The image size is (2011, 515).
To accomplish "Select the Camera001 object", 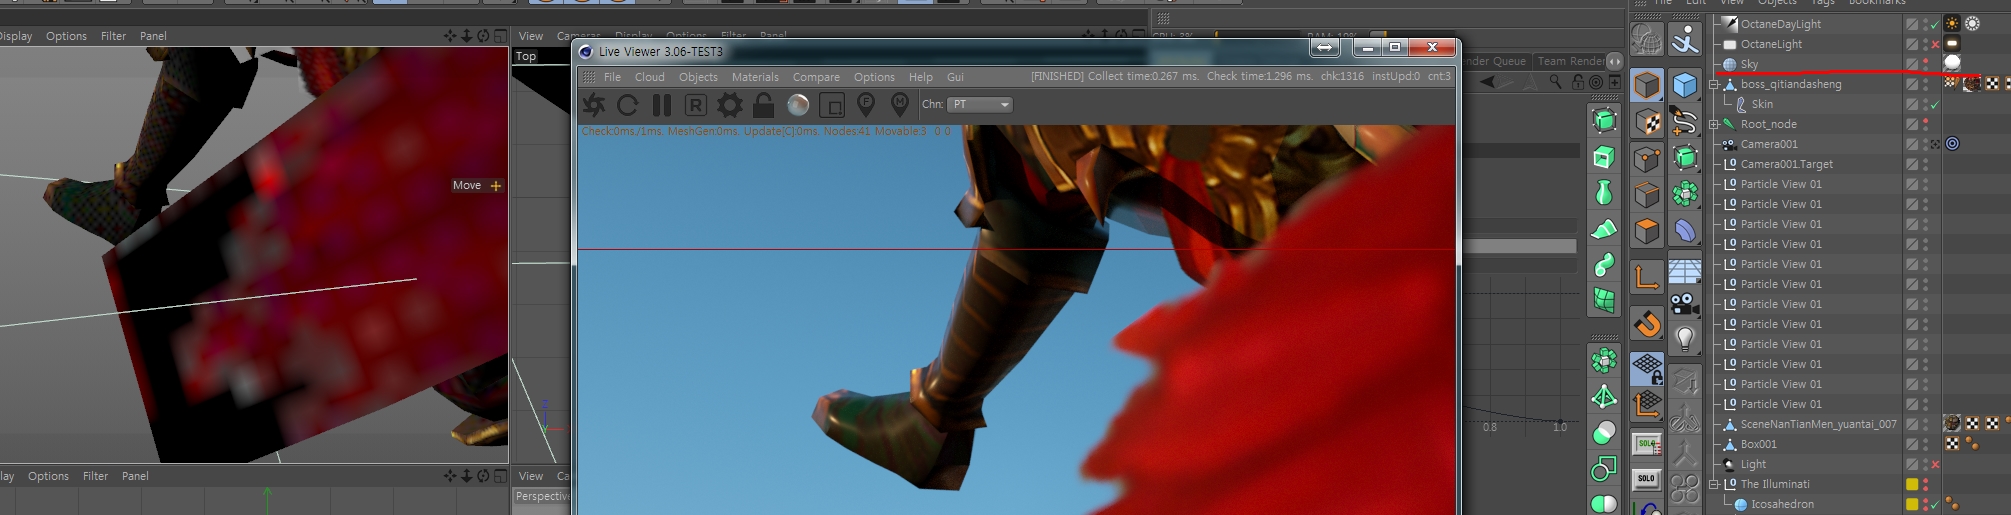I will coord(1769,144).
